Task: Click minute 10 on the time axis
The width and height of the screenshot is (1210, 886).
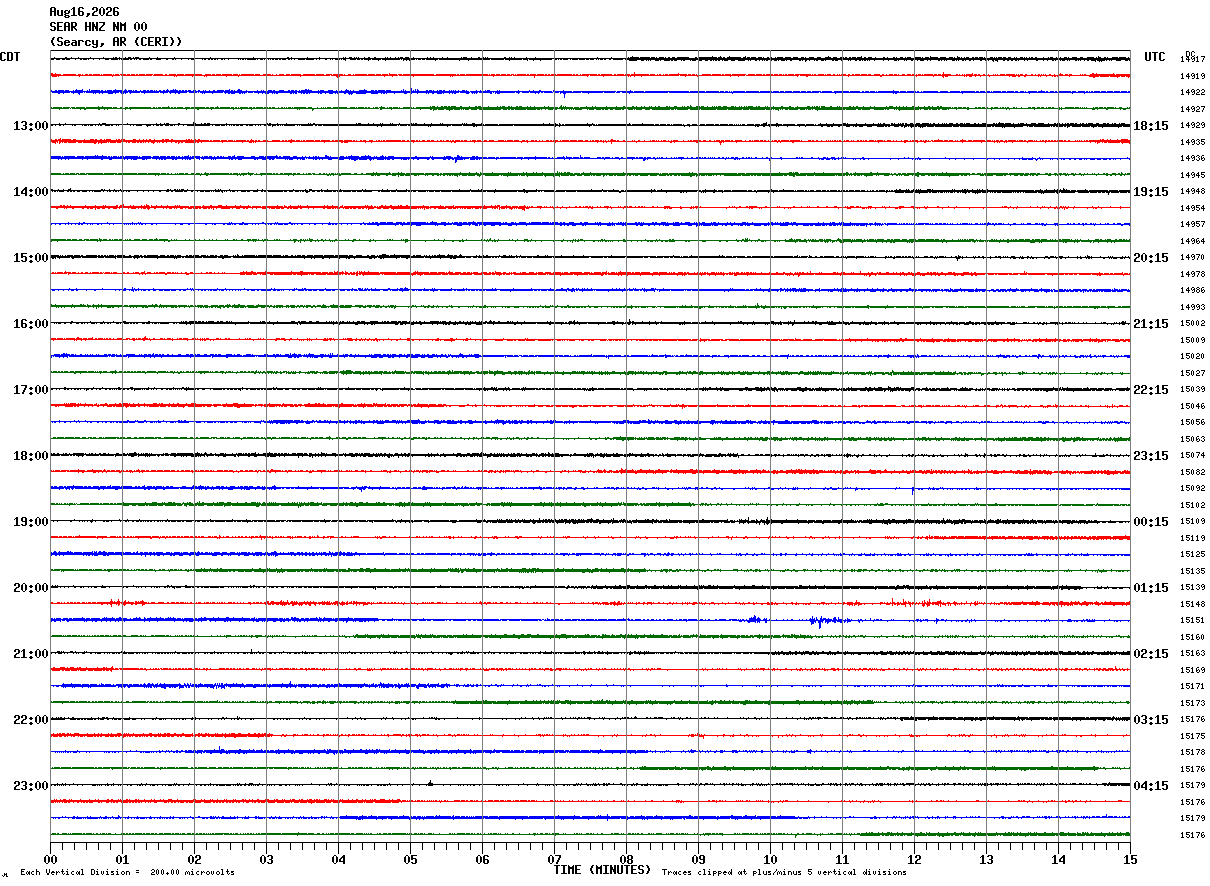Action: [x=770, y=859]
